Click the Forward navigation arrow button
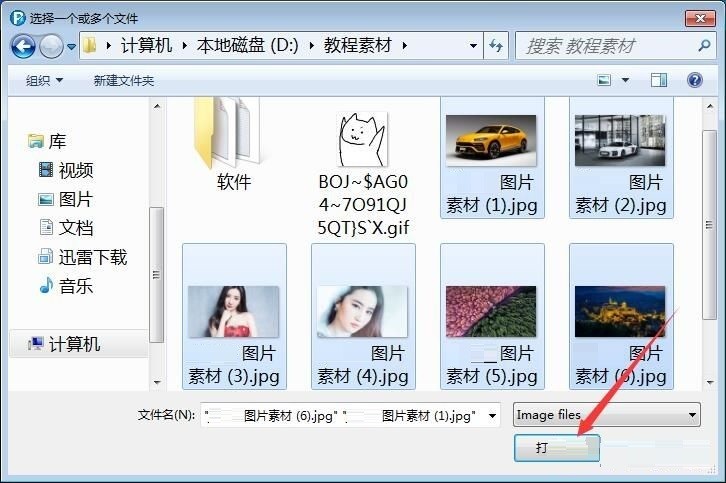The width and height of the screenshot is (726, 483). pos(51,46)
